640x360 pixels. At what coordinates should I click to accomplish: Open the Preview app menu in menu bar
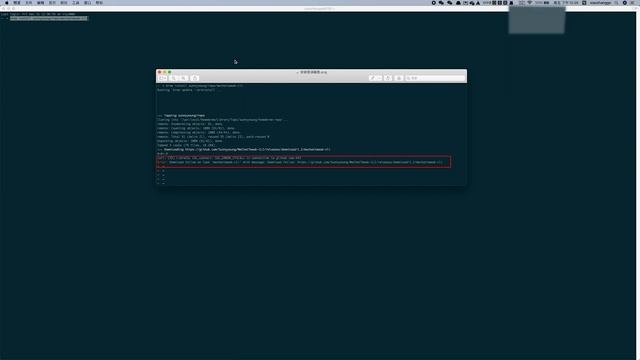pyautogui.click(x=17, y=3)
